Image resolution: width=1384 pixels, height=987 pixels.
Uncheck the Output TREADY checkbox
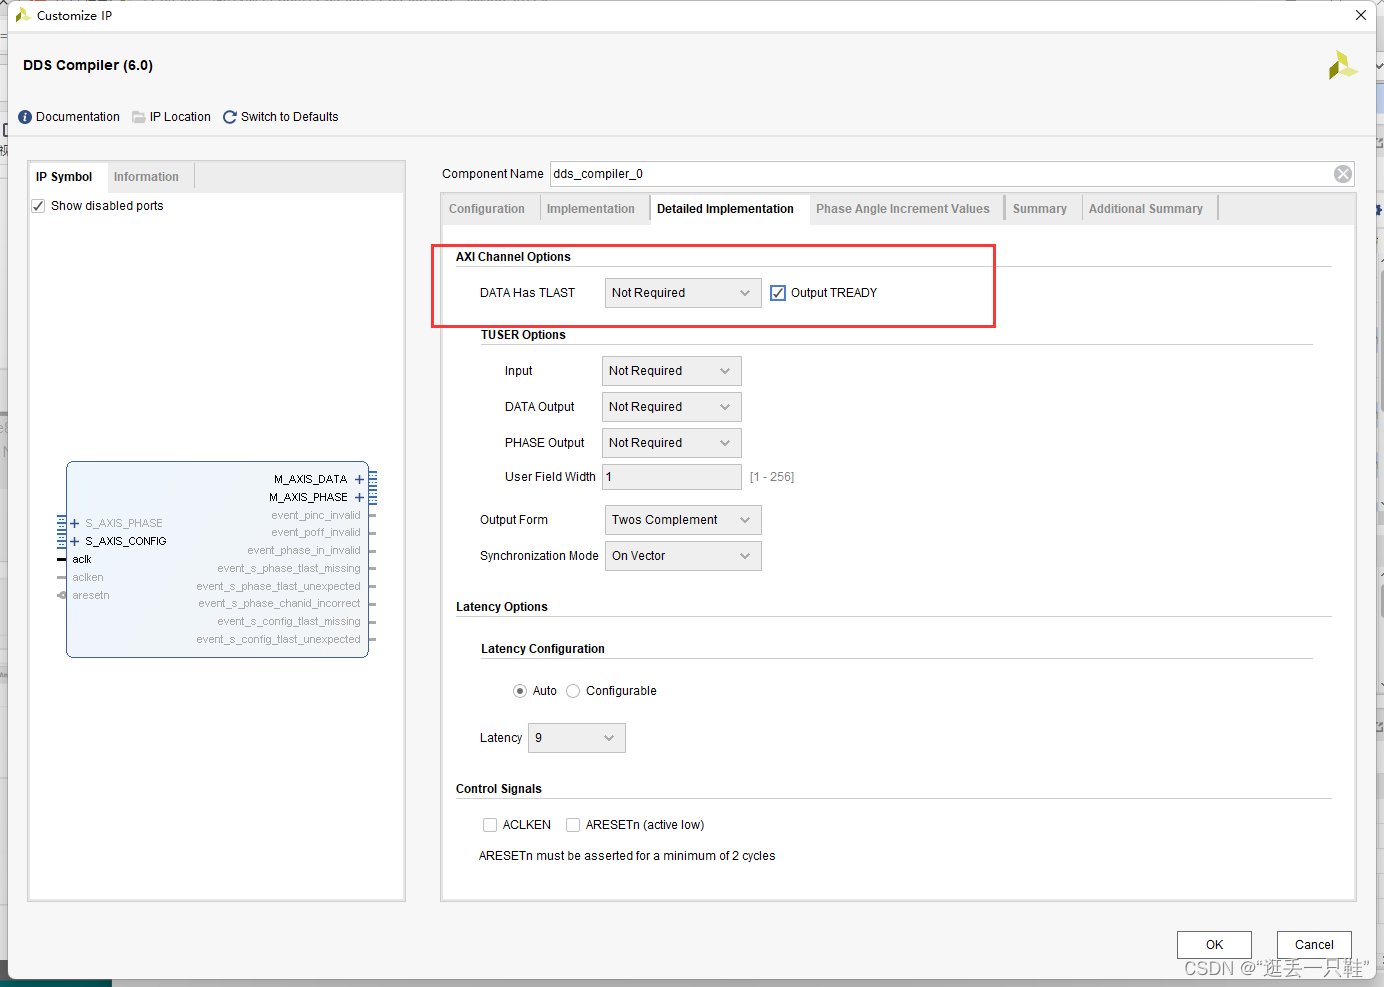778,293
